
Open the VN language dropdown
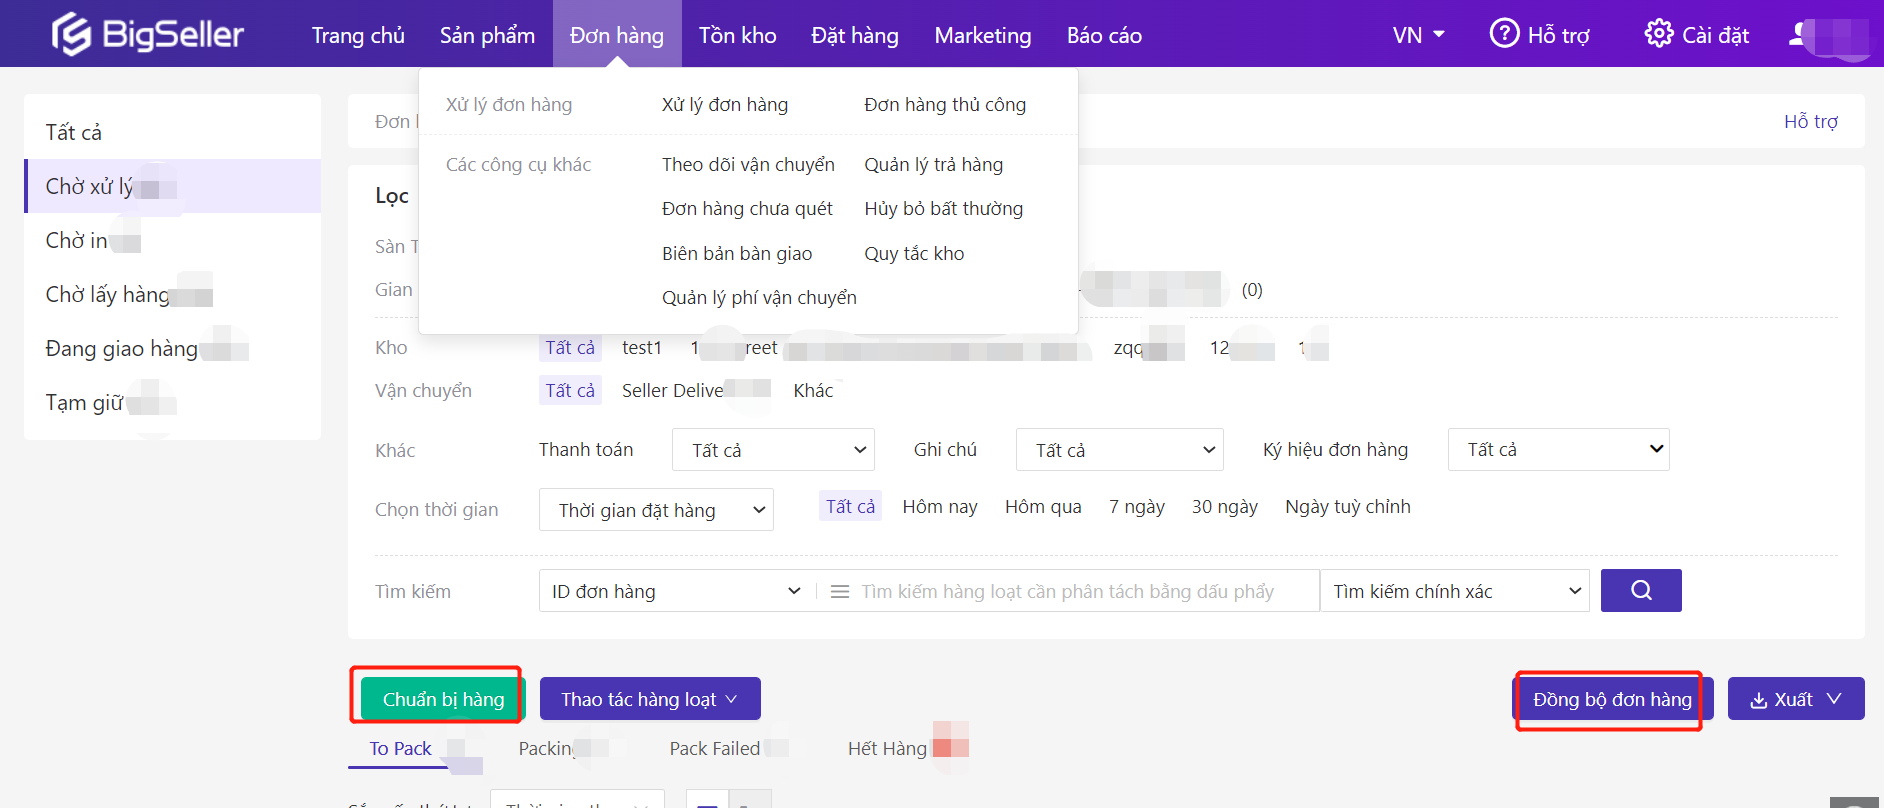tap(1418, 35)
